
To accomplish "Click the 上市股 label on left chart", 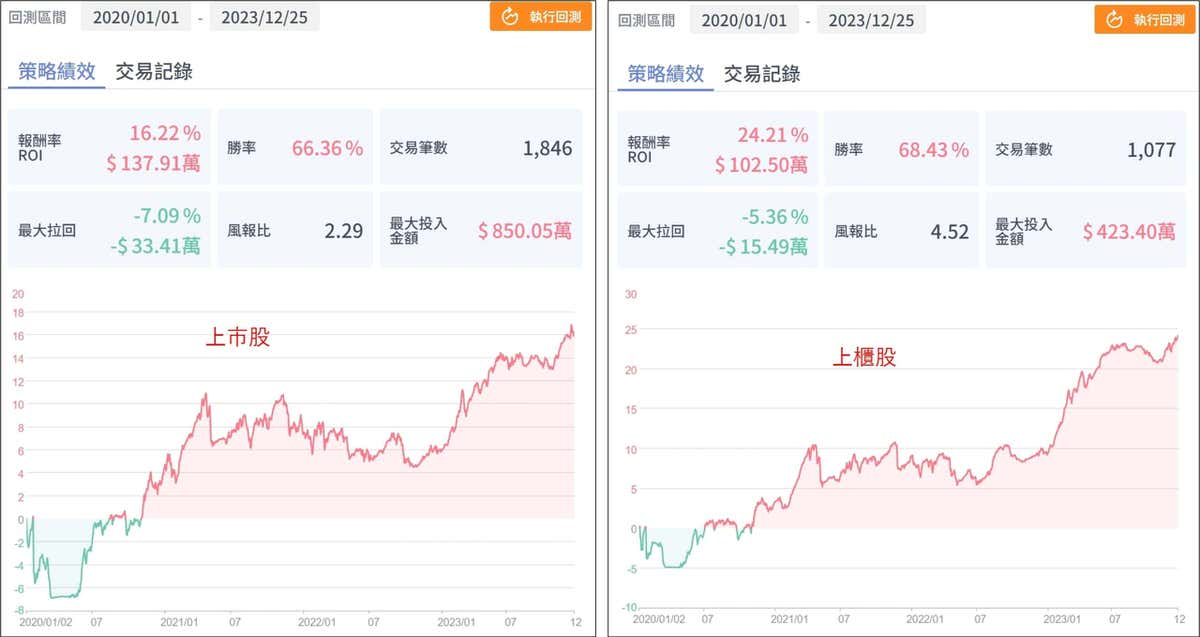I will 237,339.
